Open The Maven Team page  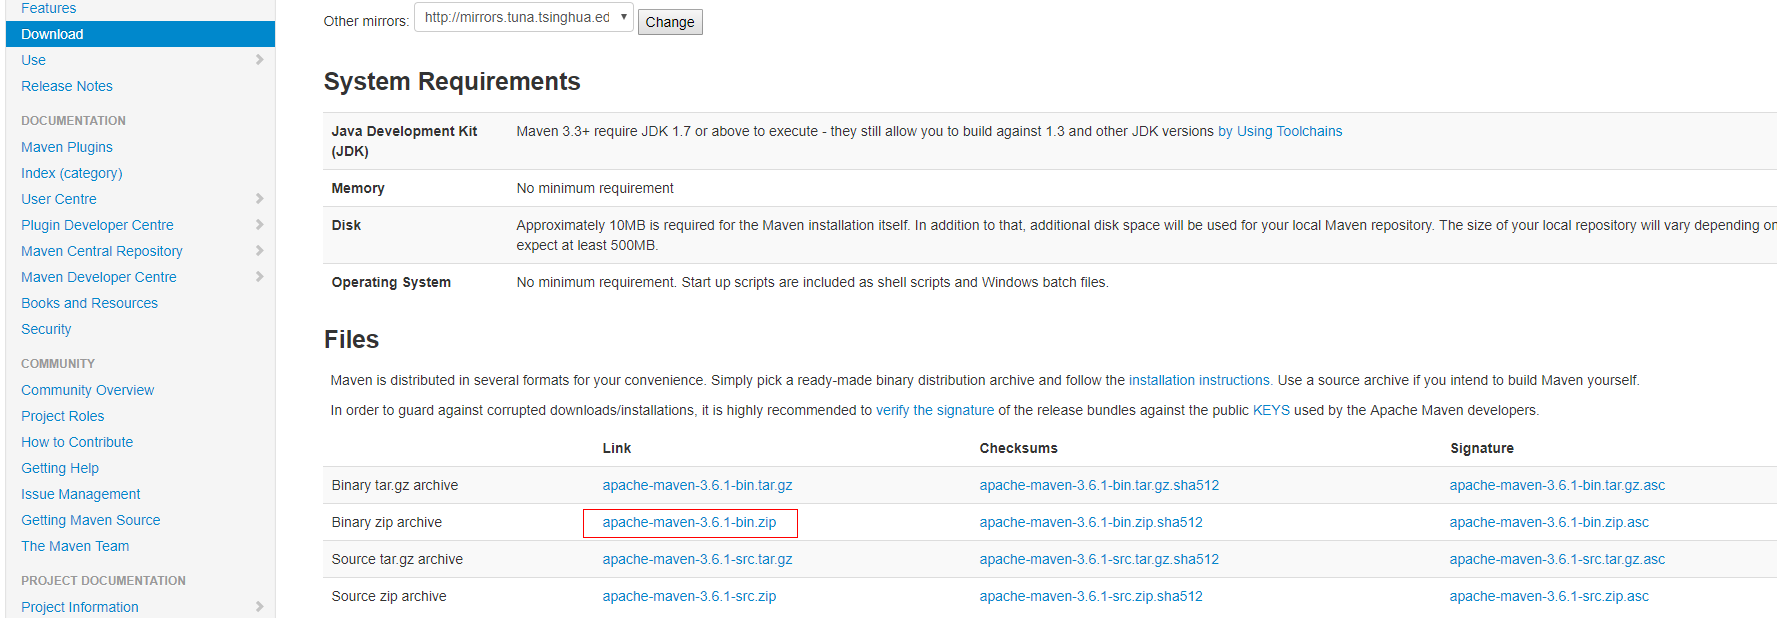click(75, 546)
